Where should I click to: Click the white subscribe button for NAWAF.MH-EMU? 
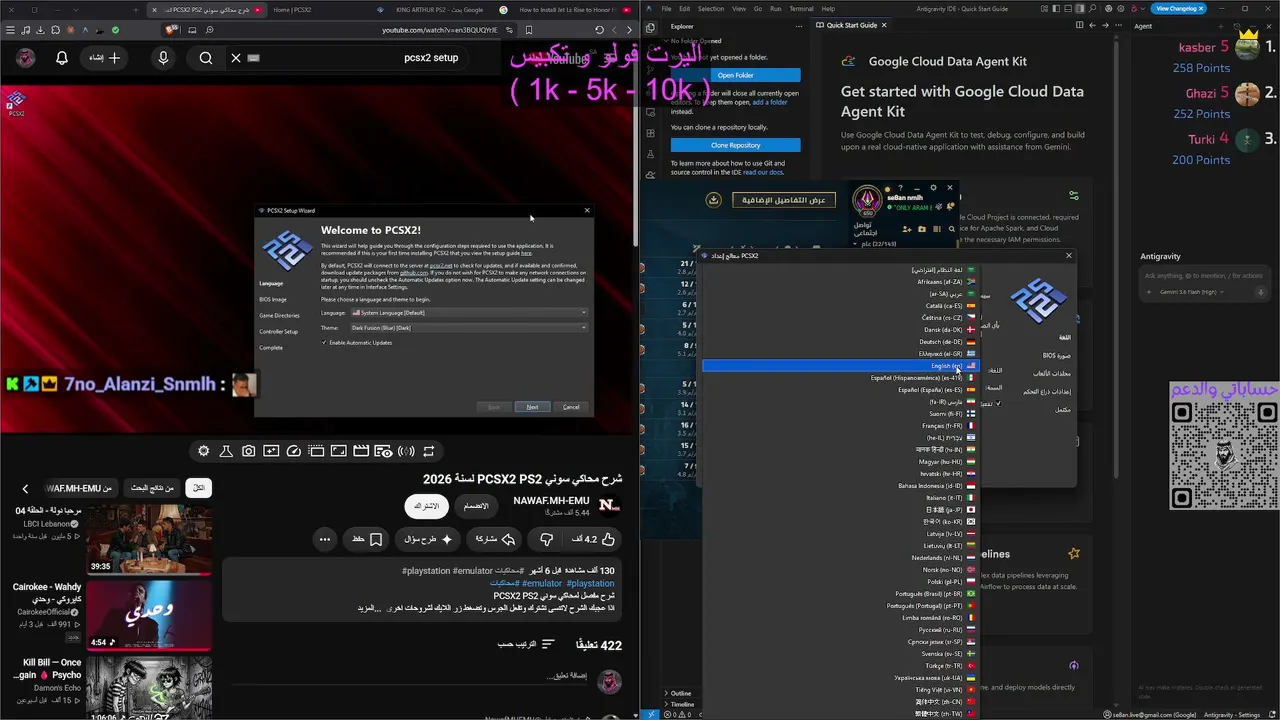coord(427,506)
